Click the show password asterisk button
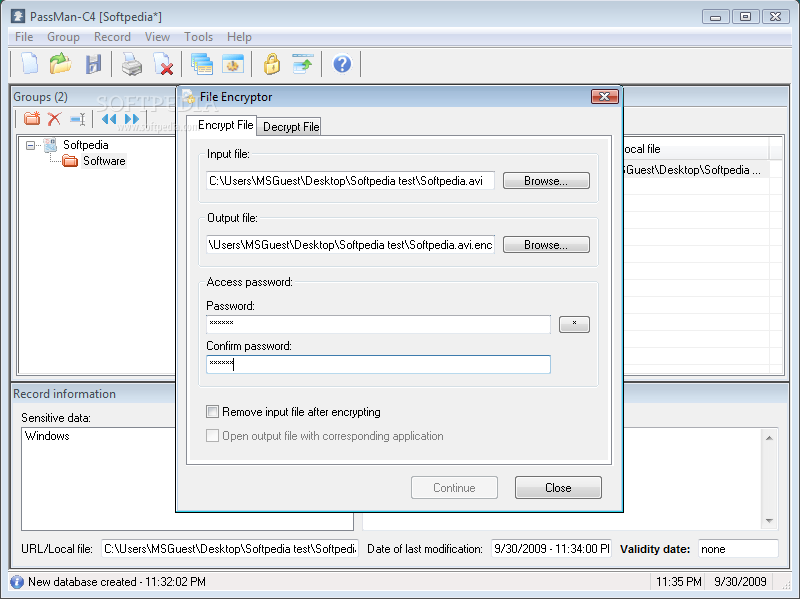 pos(574,324)
